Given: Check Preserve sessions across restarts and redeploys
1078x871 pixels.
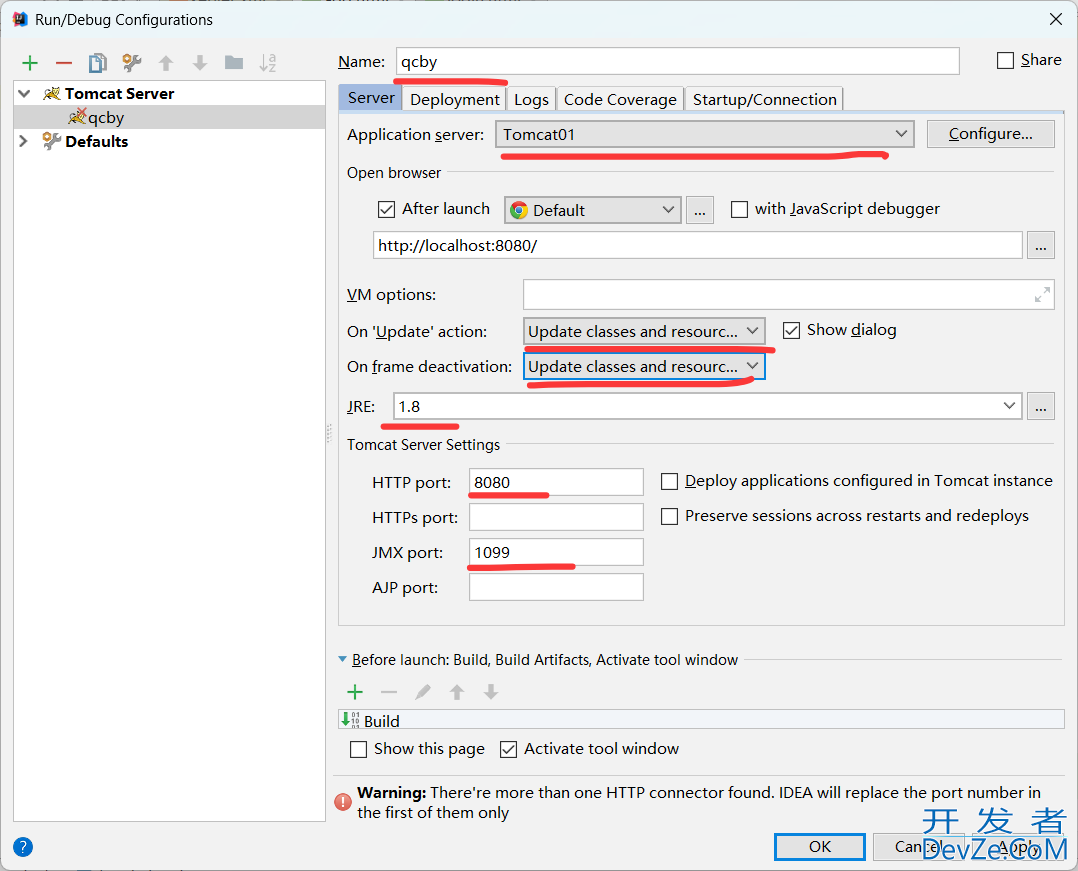Looking at the screenshot, I should click(669, 516).
